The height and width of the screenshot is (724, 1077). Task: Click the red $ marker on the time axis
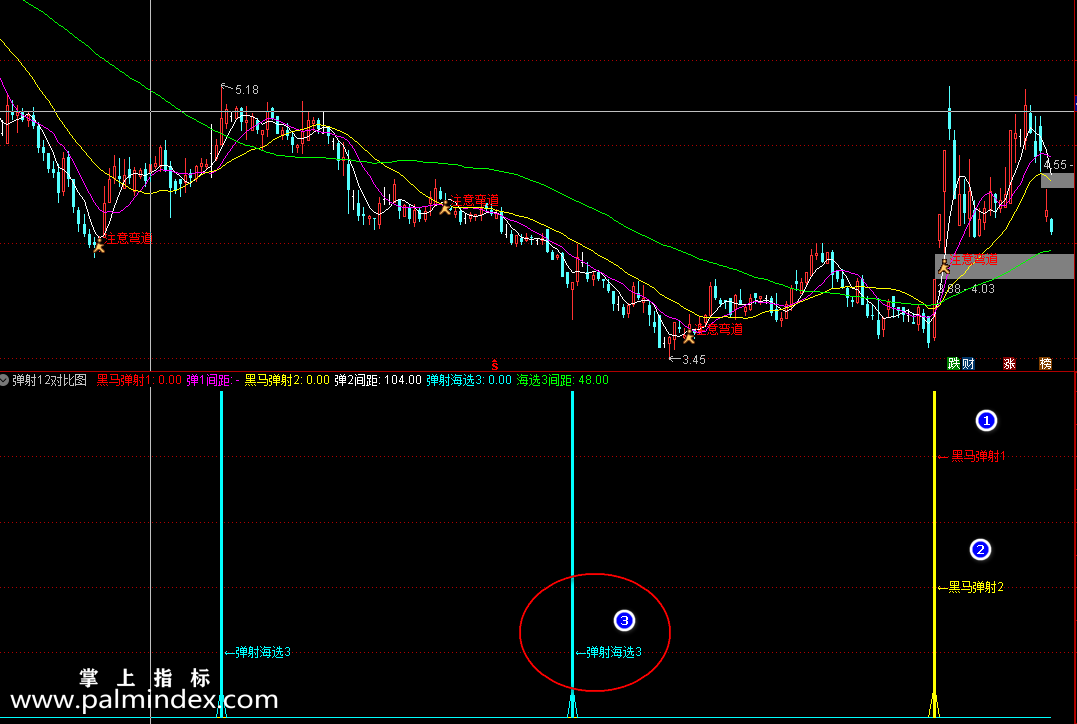(x=495, y=365)
